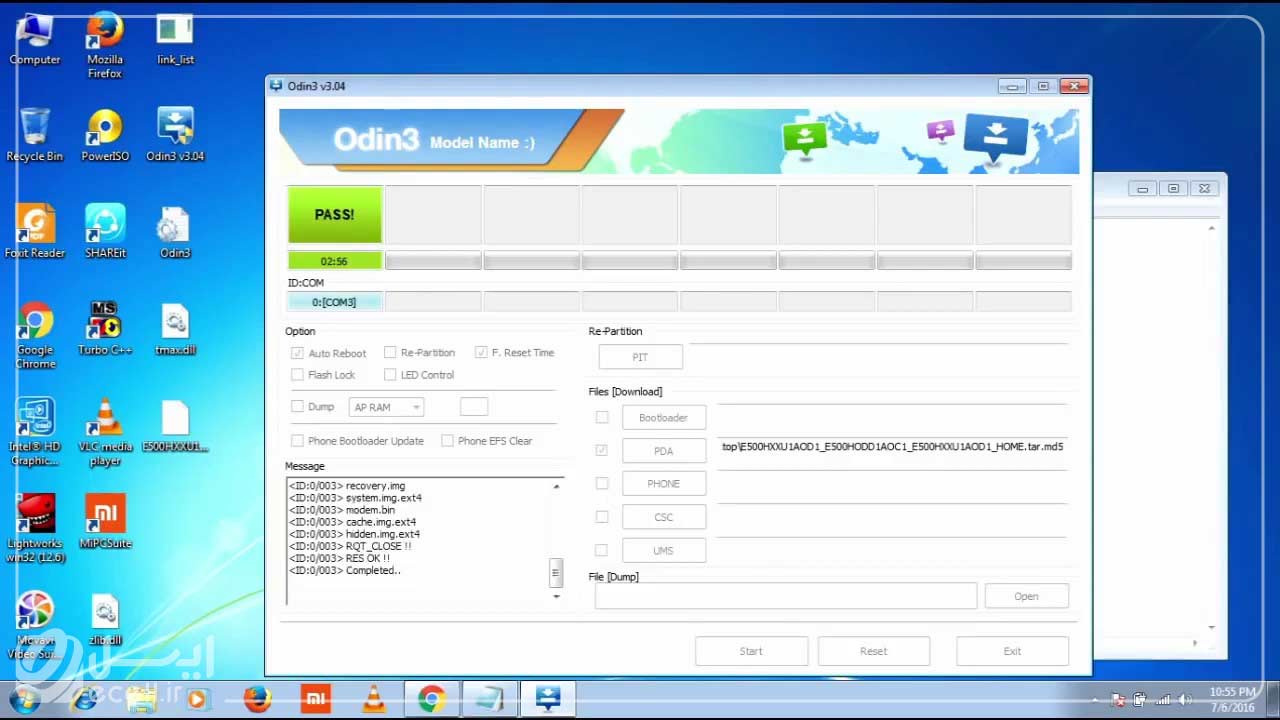Click the Firefox icon in the taskbar

[x=258, y=699]
